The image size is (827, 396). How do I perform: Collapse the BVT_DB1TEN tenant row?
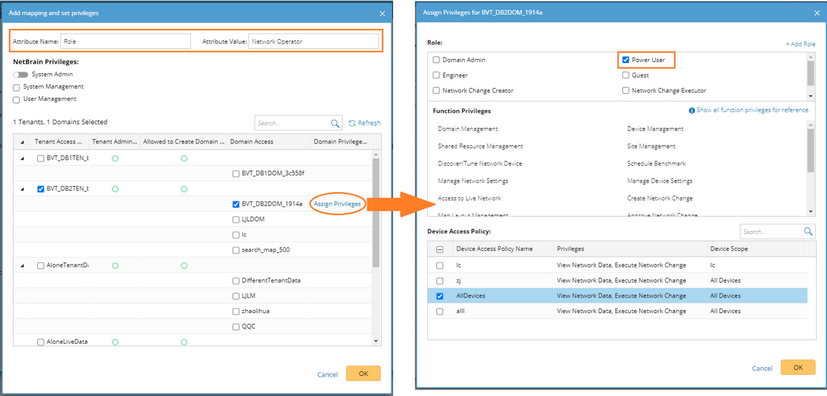(22, 158)
